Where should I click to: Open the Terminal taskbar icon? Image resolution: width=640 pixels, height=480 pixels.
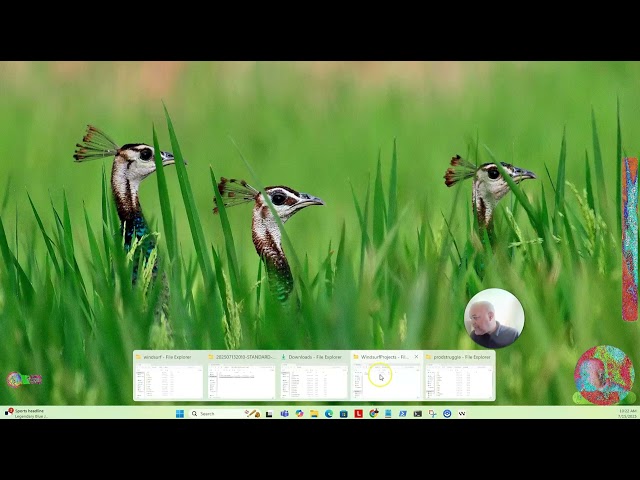tap(418, 413)
